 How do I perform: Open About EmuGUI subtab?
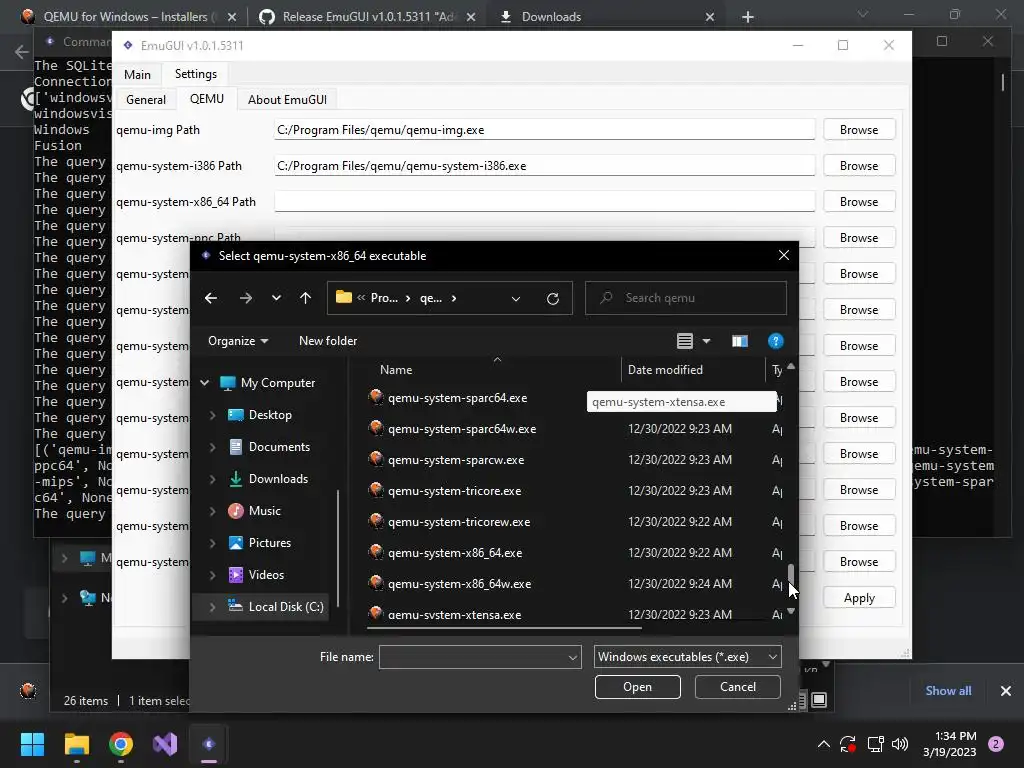[x=287, y=99]
